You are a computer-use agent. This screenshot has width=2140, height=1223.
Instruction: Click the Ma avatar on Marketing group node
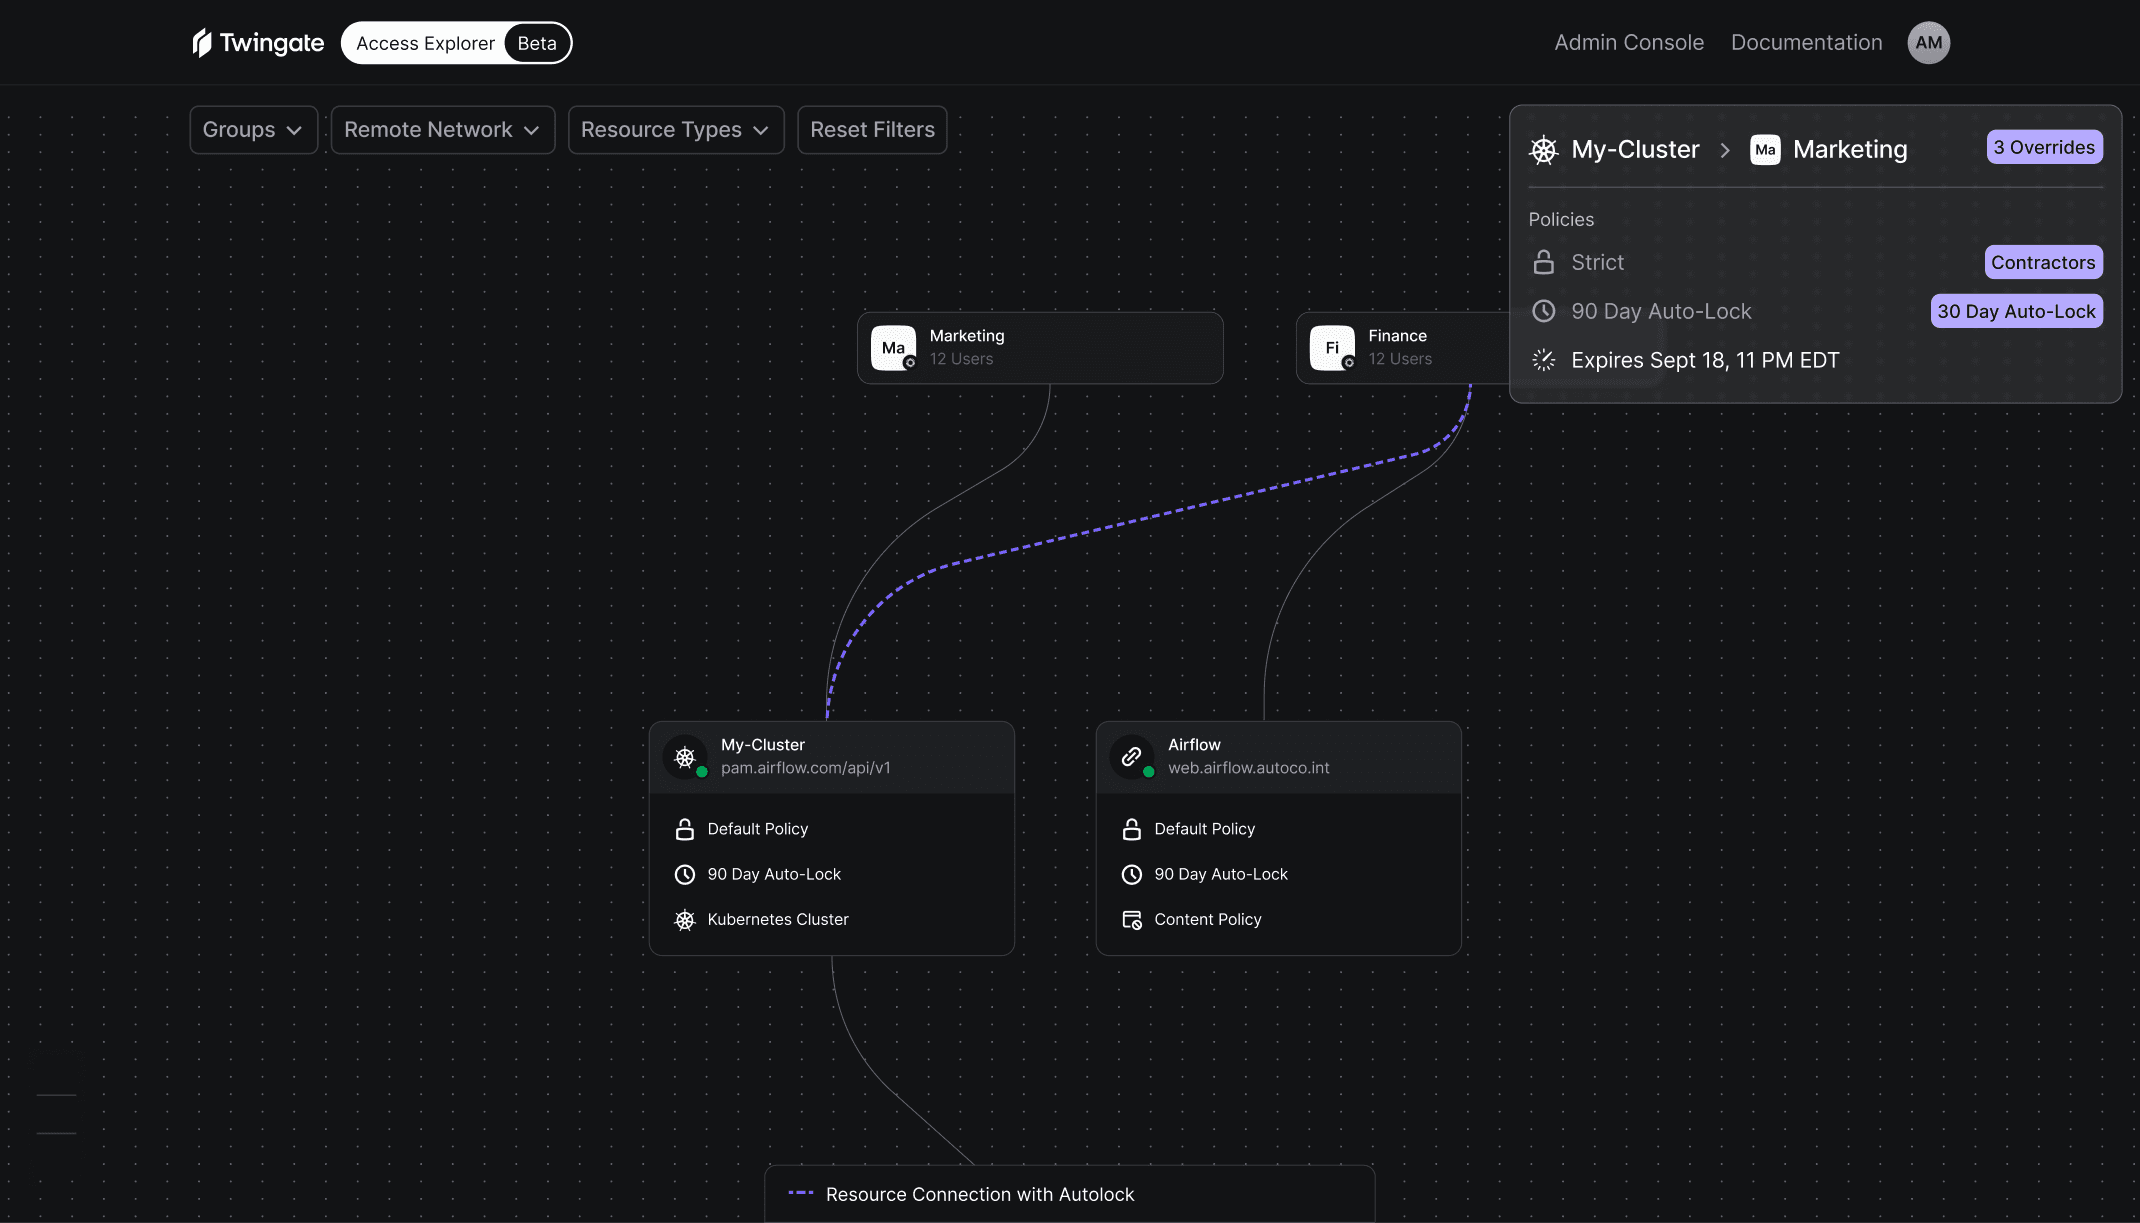(x=893, y=348)
